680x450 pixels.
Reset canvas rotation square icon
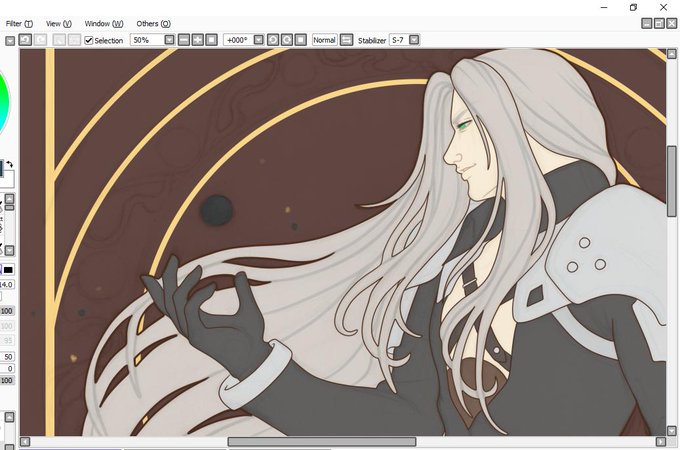[x=301, y=40]
